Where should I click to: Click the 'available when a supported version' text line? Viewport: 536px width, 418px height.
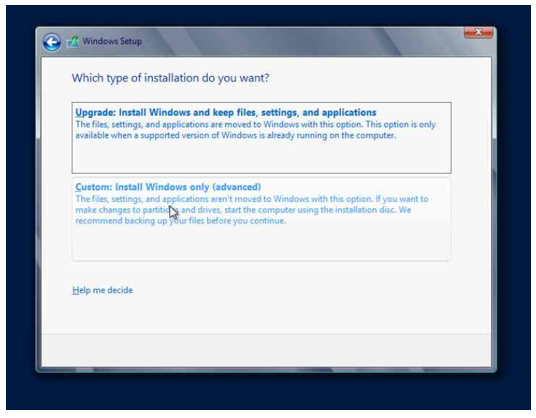[236, 135]
